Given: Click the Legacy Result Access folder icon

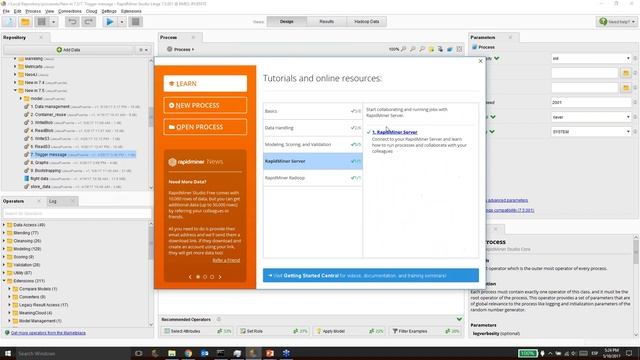Looking at the screenshot, I should click(16, 305).
